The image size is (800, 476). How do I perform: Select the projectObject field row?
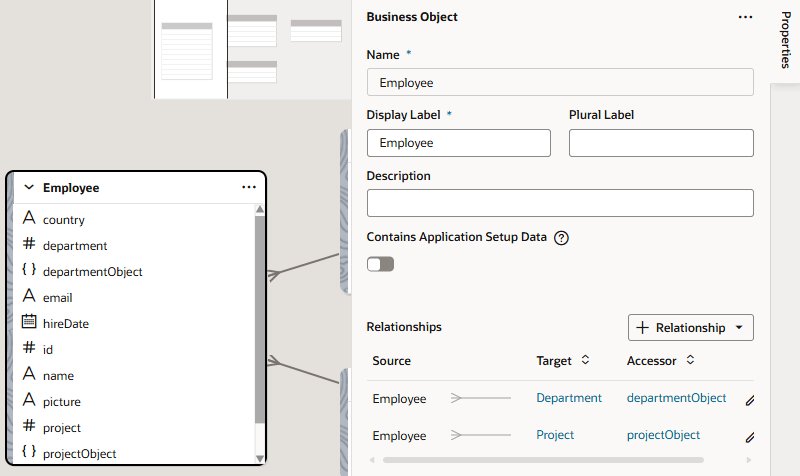[x=134, y=454]
